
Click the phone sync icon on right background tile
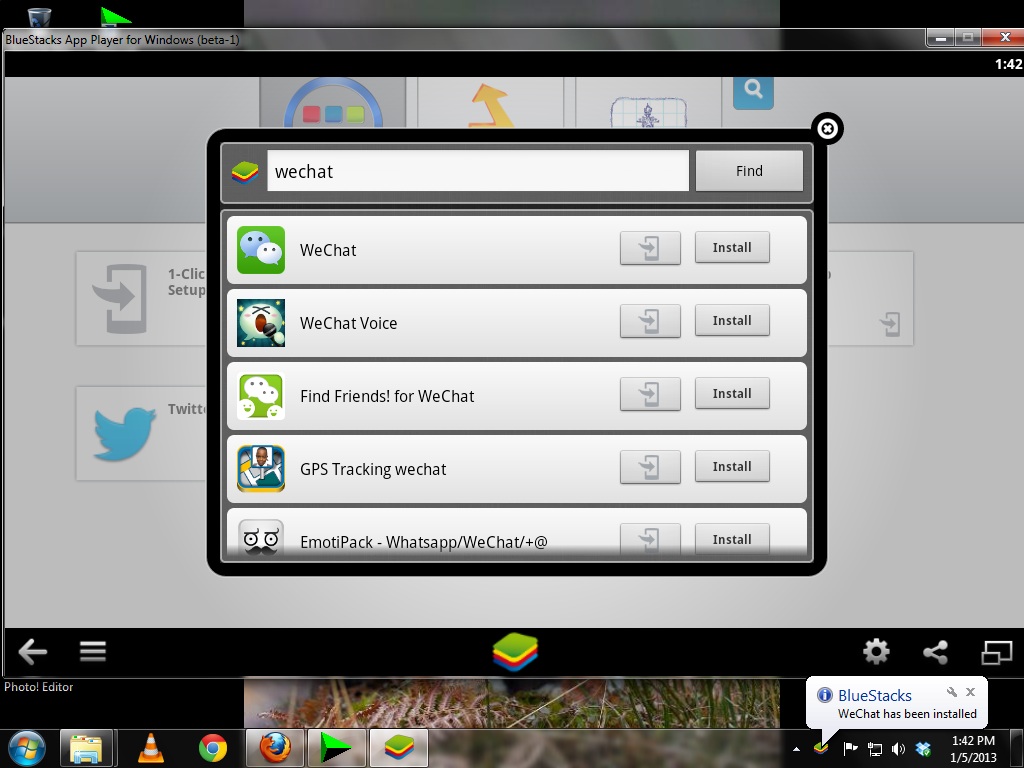click(889, 324)
